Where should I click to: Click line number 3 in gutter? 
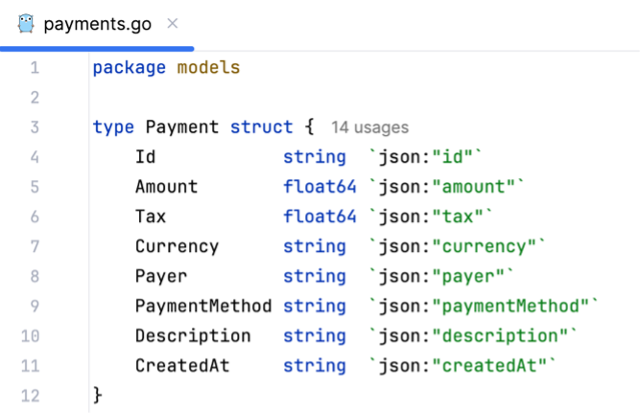tap(34, 127)
